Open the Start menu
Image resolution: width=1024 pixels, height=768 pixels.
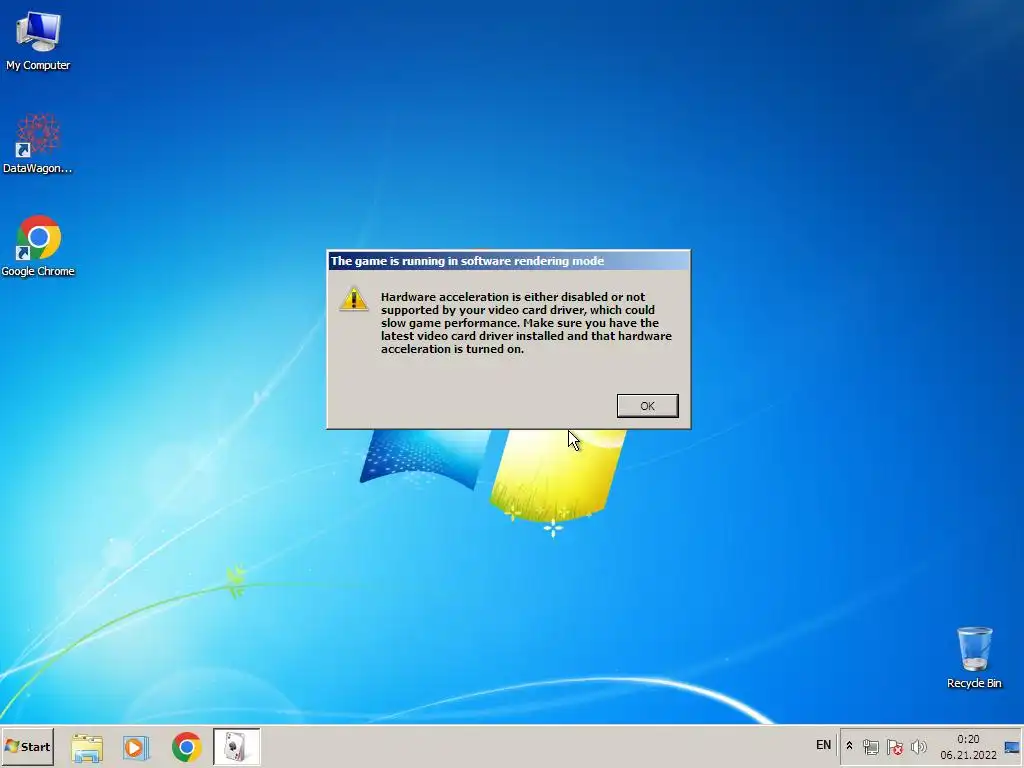pos(27,746)
